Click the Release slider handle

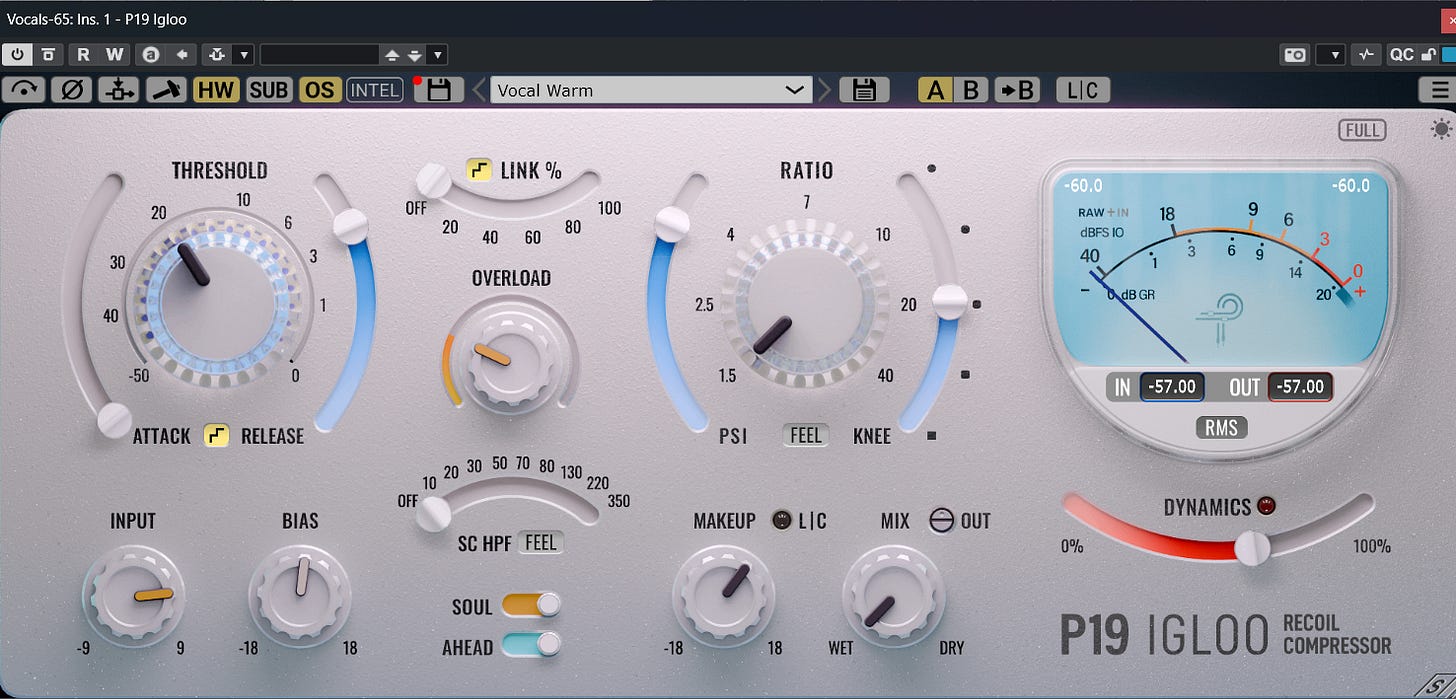point(351,225)
